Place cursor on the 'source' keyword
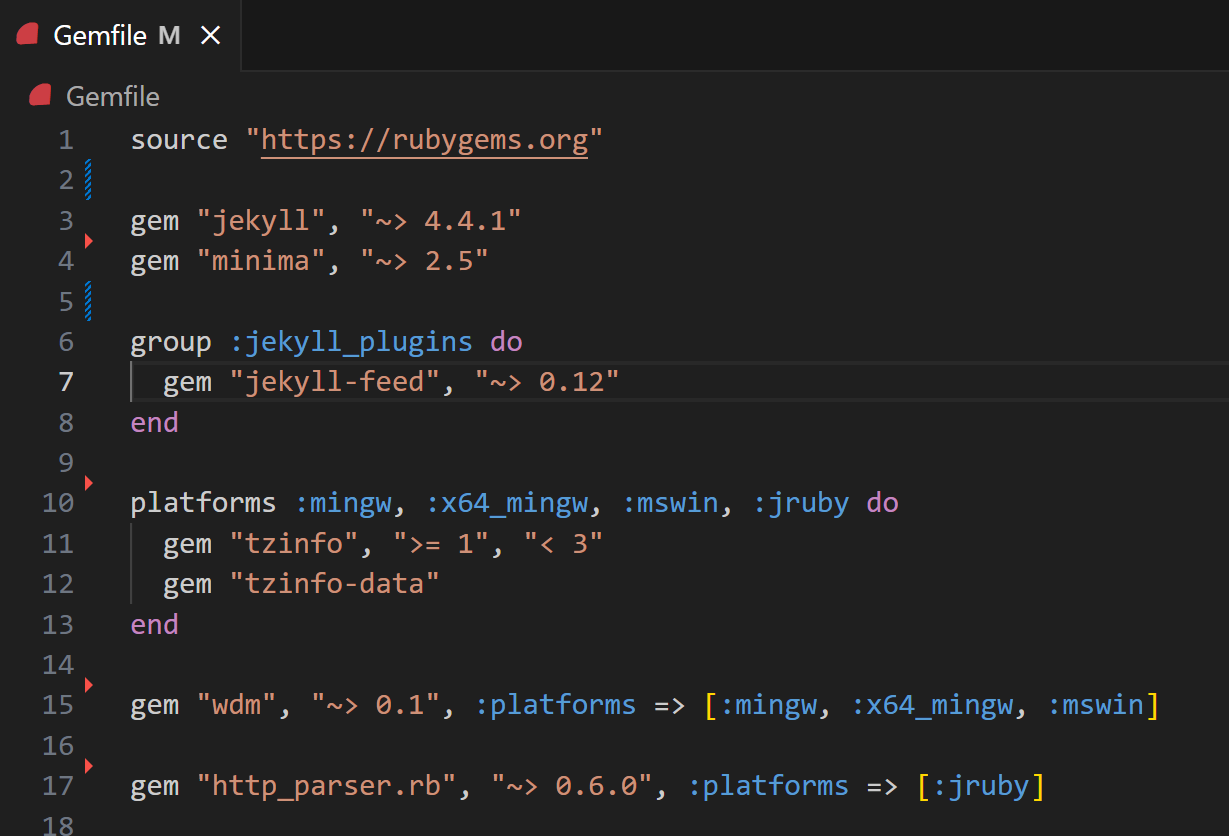The image size is (1229, 836). coord(179,140)
